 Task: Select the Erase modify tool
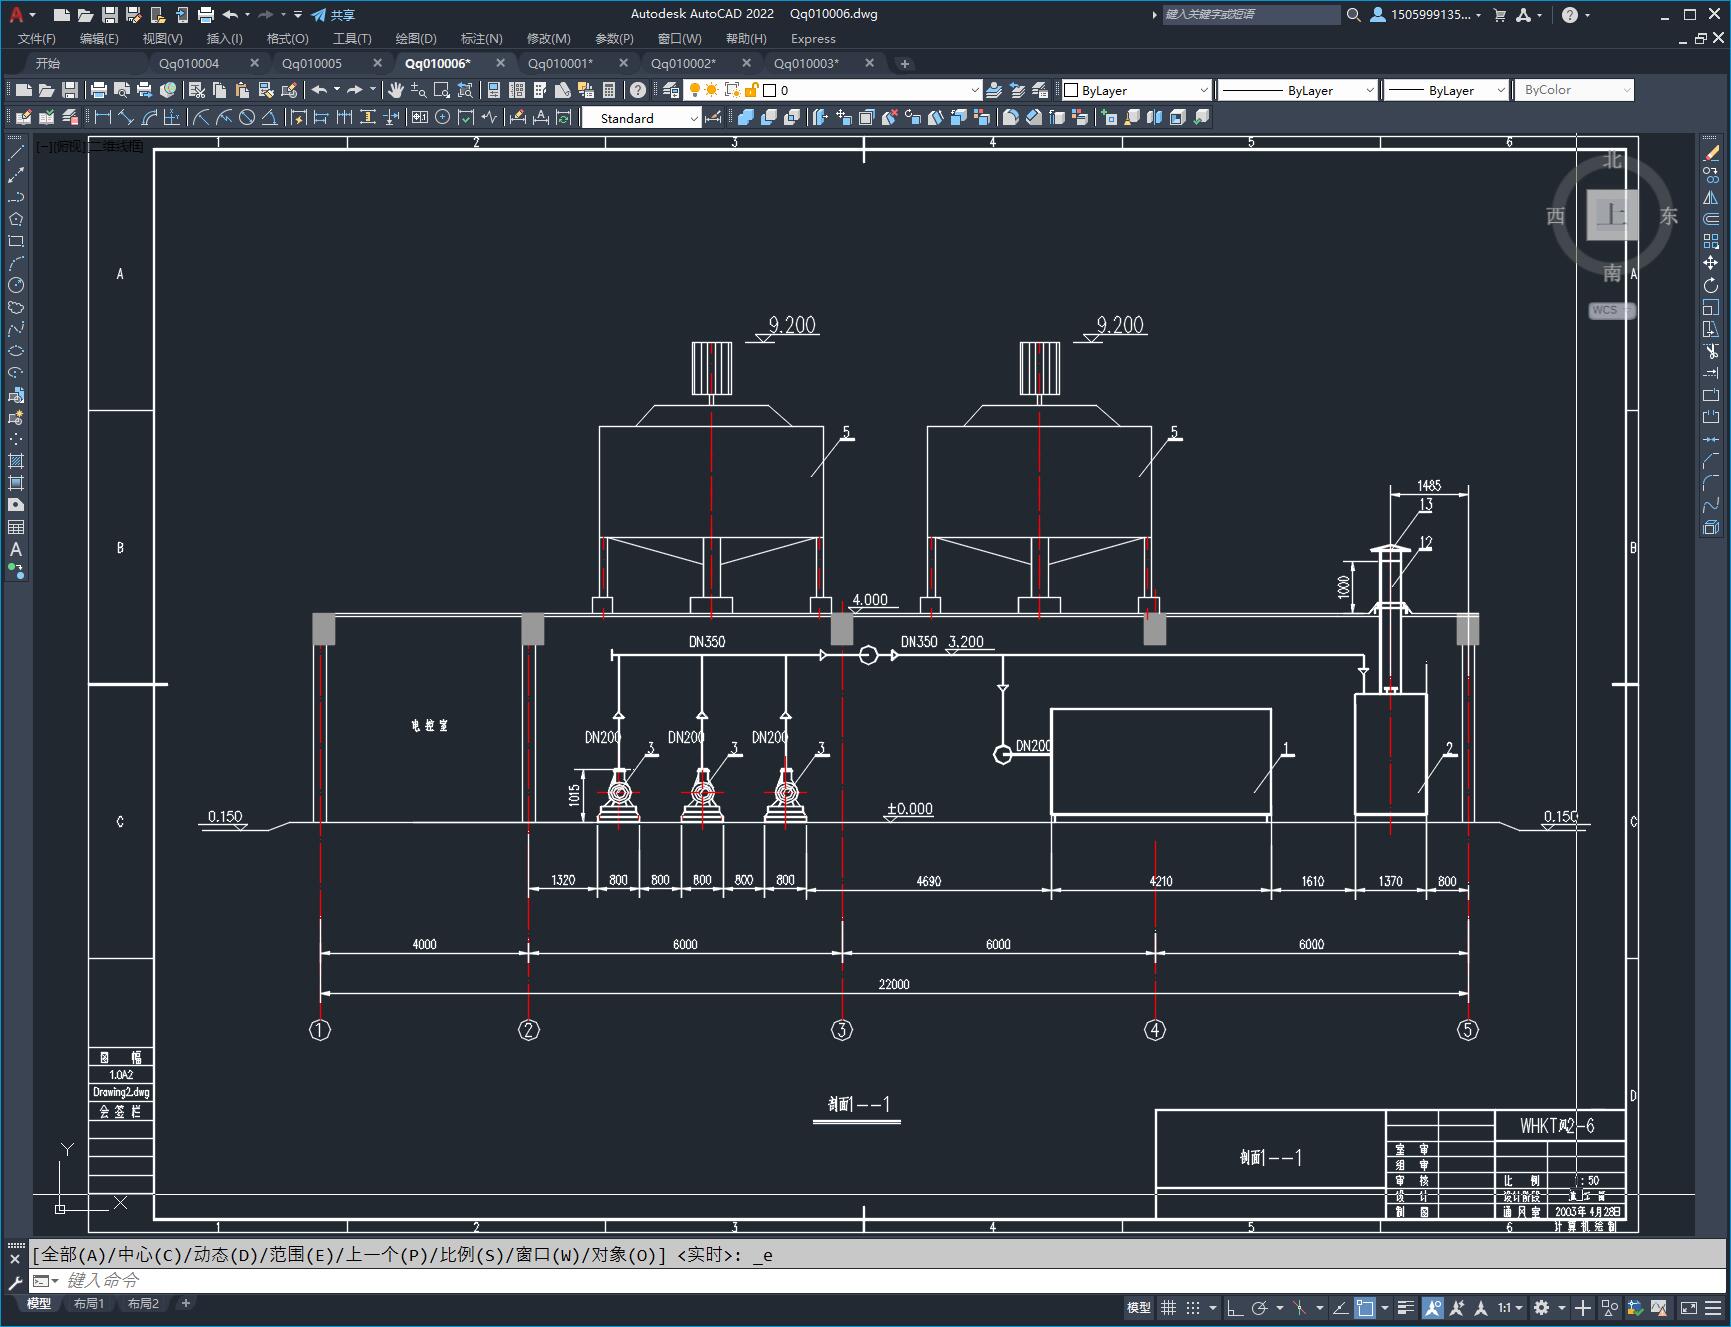pyautogui.click(x=1711, y=153)
